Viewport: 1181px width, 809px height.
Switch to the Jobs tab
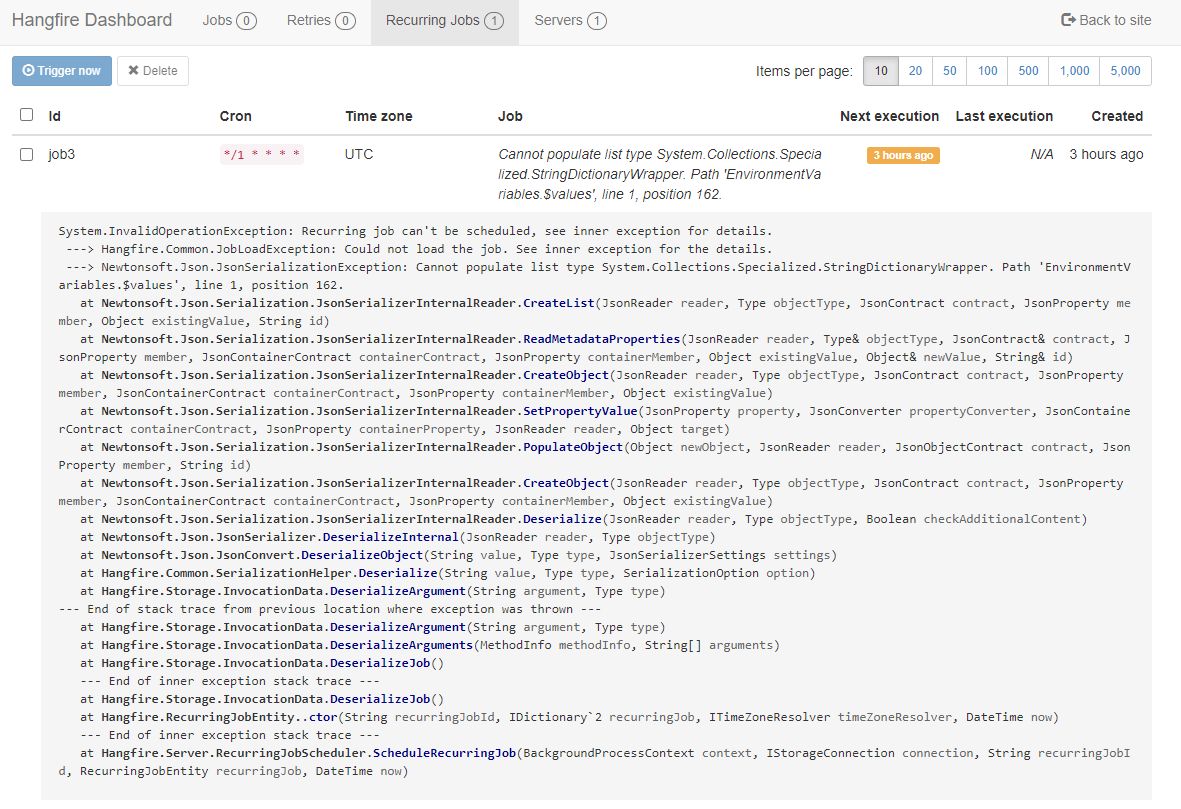pos(229,20)
